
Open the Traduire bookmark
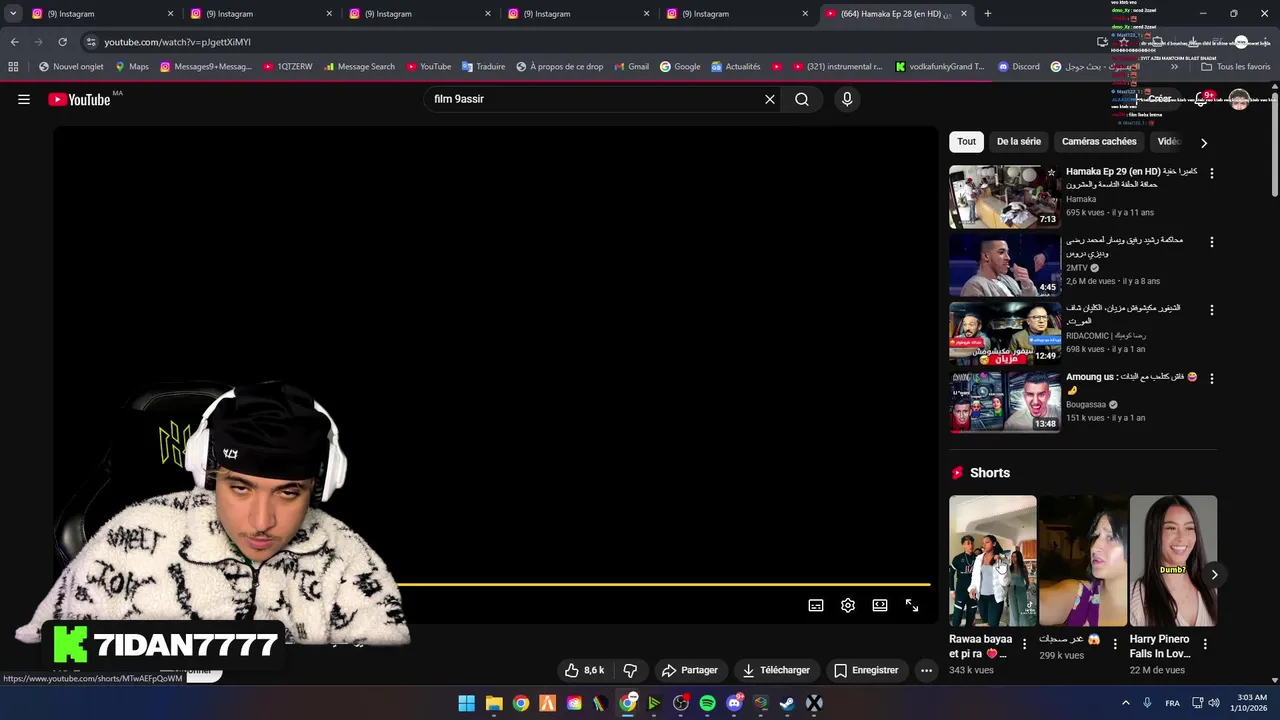[483, 67]
